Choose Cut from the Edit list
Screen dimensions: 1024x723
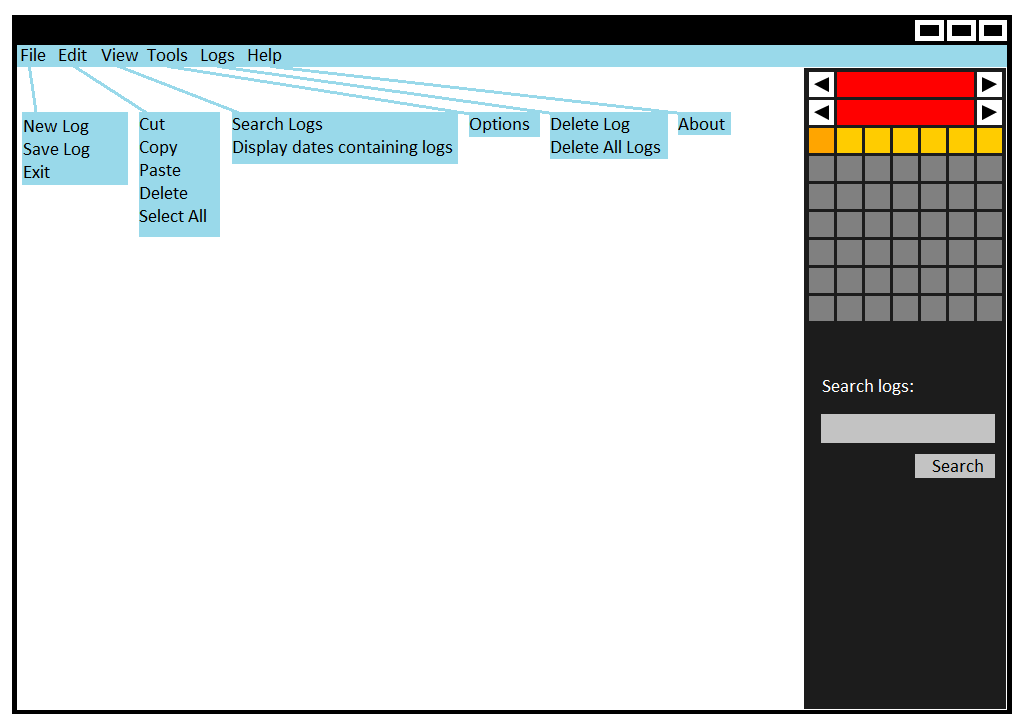point(152,124)
